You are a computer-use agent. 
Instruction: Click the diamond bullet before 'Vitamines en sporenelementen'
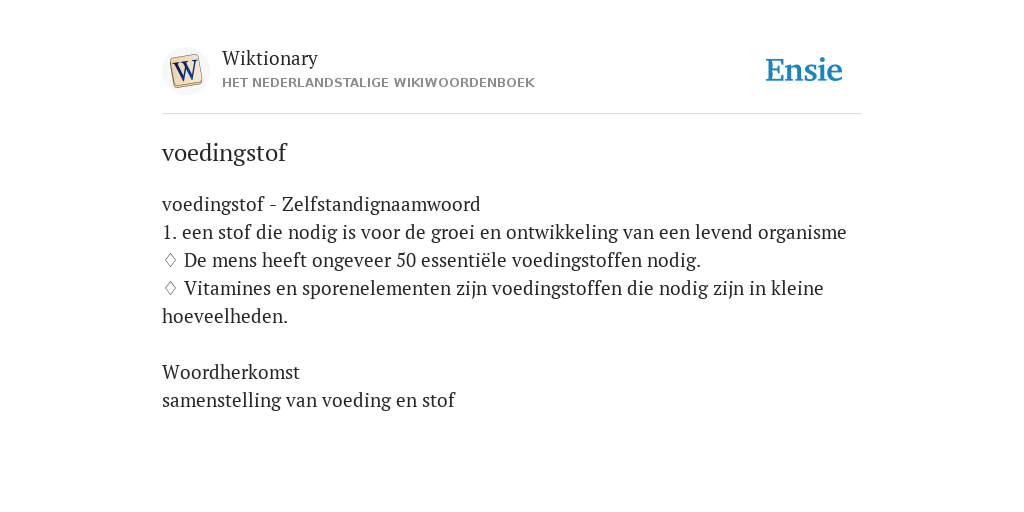pyautogui.click(x=170, y=289)
